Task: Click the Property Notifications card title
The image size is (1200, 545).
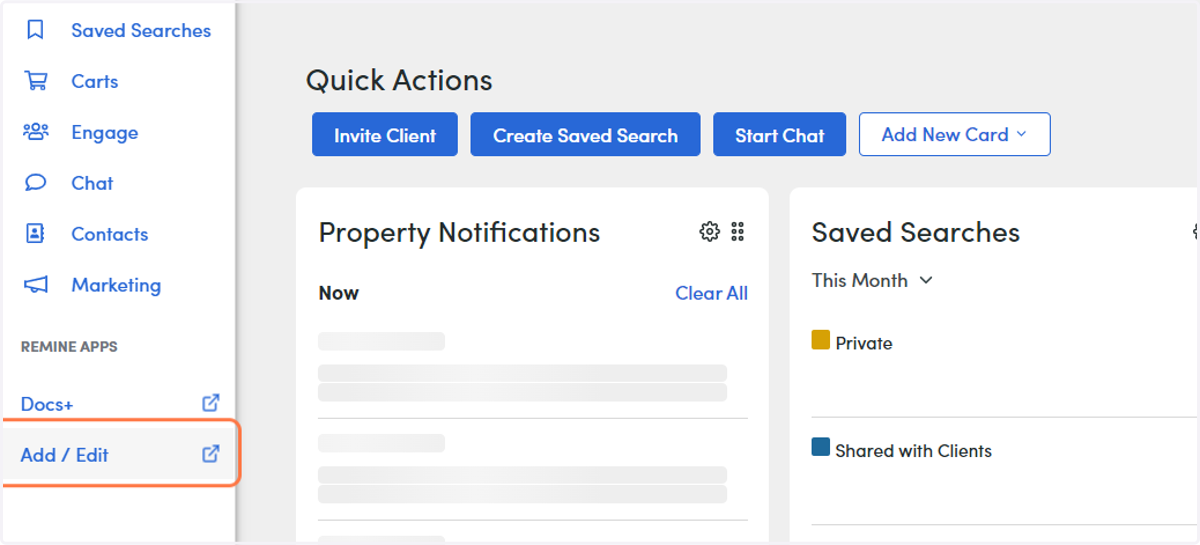Action: (459, 233)
